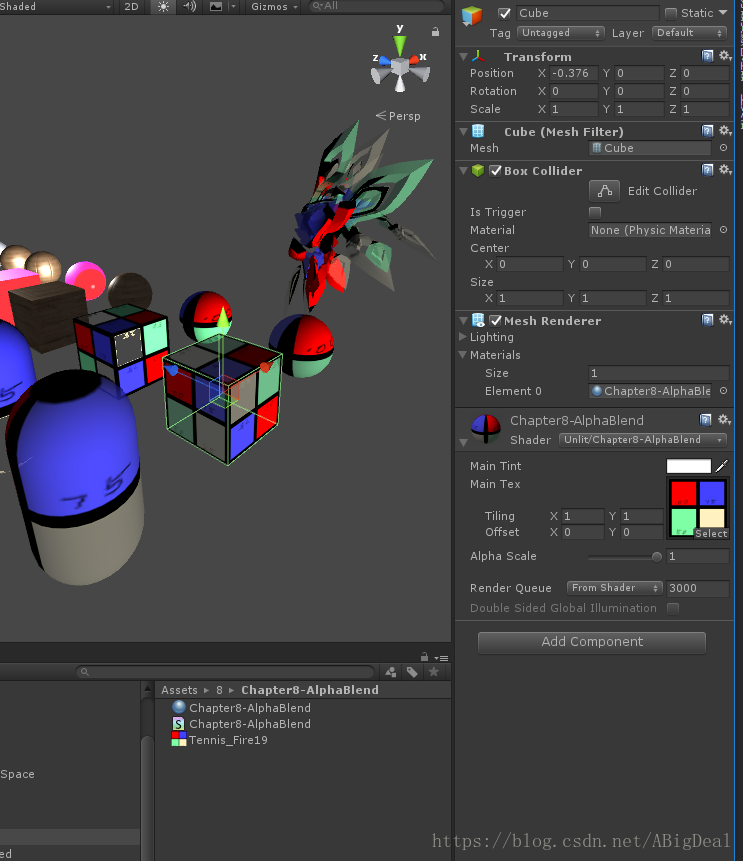Collapse the Cube Mesh Filter component

463,132
